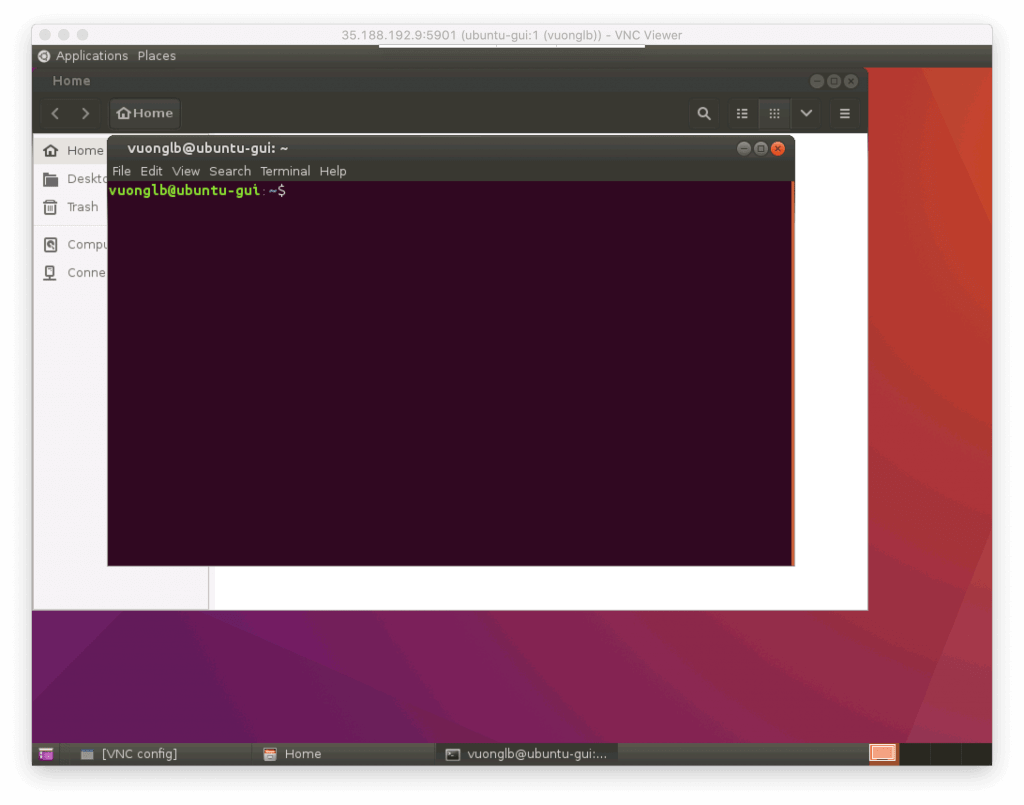1024x805 pixels.
Task: Open the terminal Edit menu
Action: [x=151, y=171]
